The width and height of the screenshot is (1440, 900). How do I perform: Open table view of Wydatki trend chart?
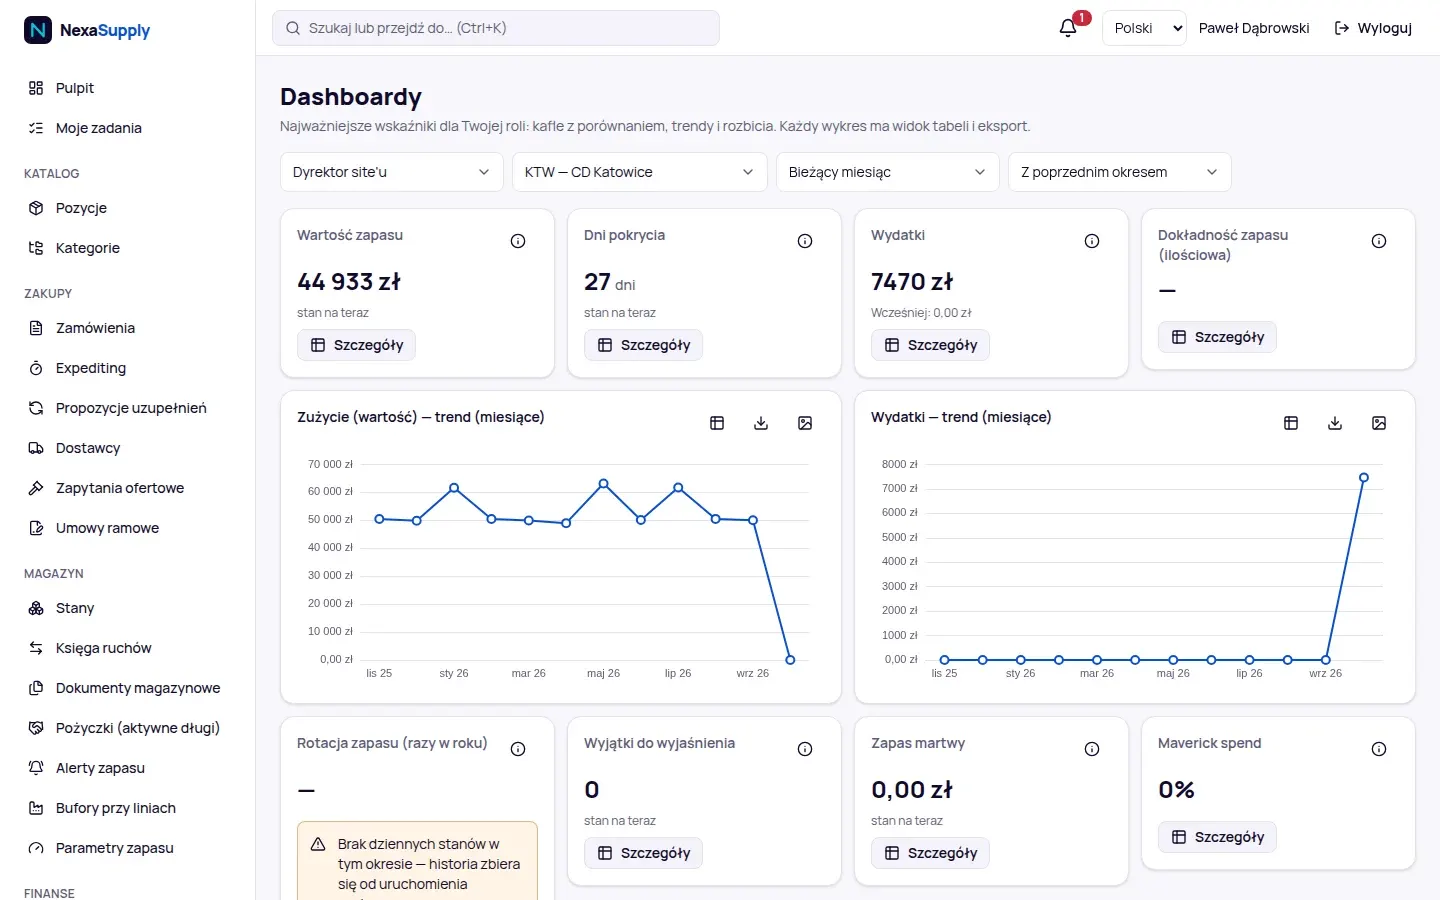(1291, 423)
